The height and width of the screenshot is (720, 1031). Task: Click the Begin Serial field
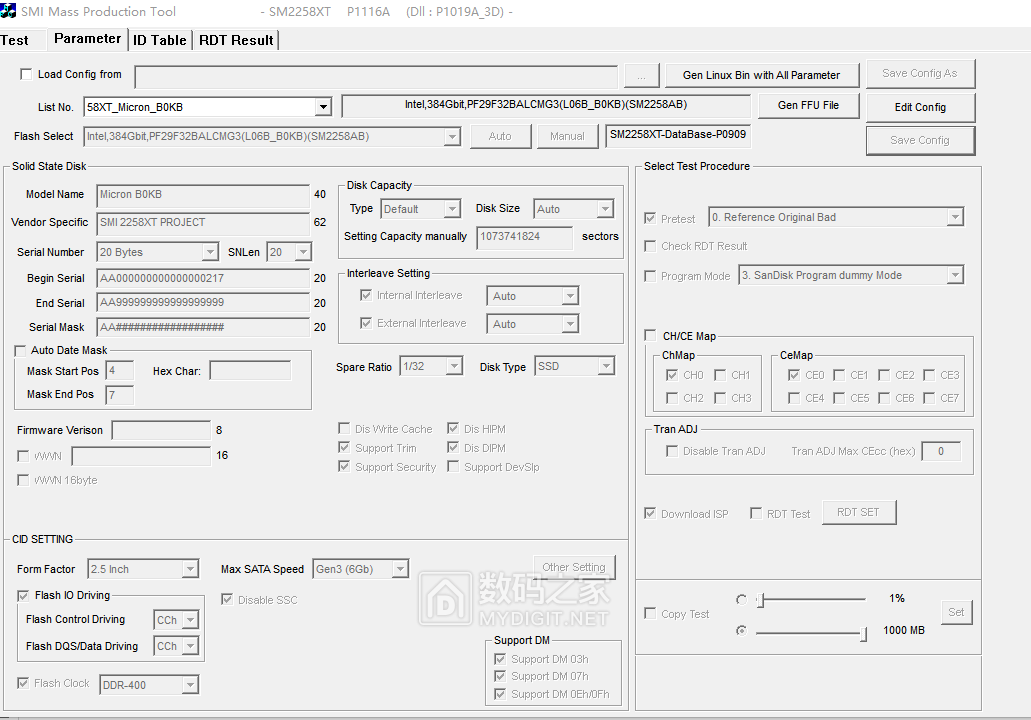coord(203,278)
